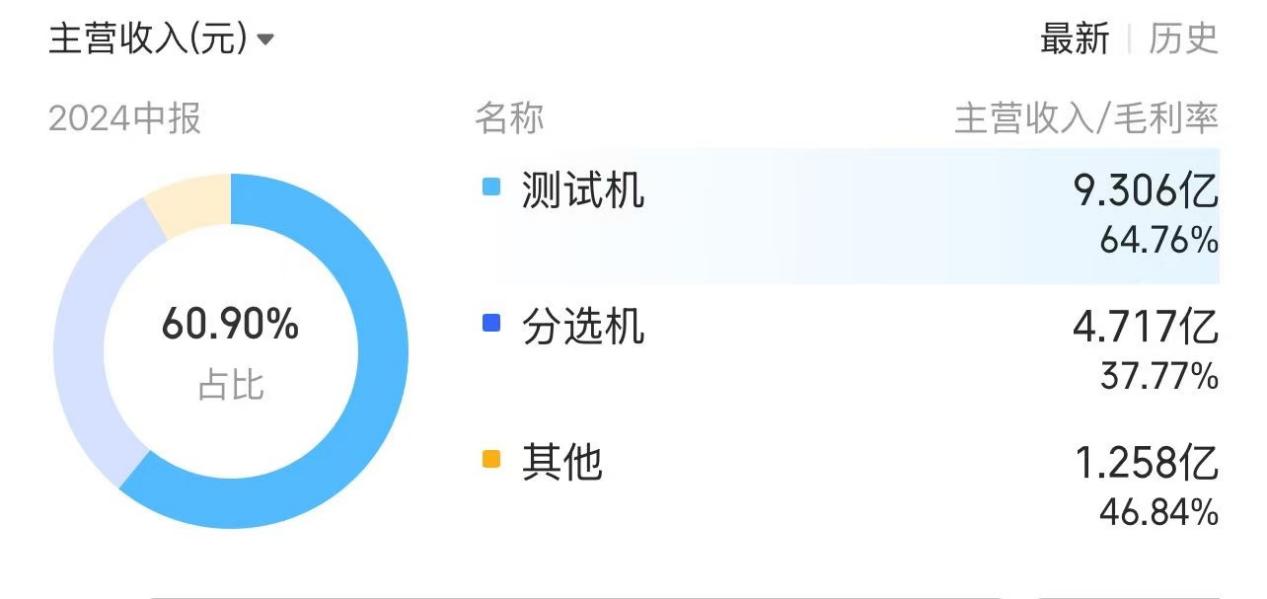The height and width of the screenshot is (599, 1267).
Task: Open the 主营收入(元) dropdown arrow
Action: [x=265, y=41]
